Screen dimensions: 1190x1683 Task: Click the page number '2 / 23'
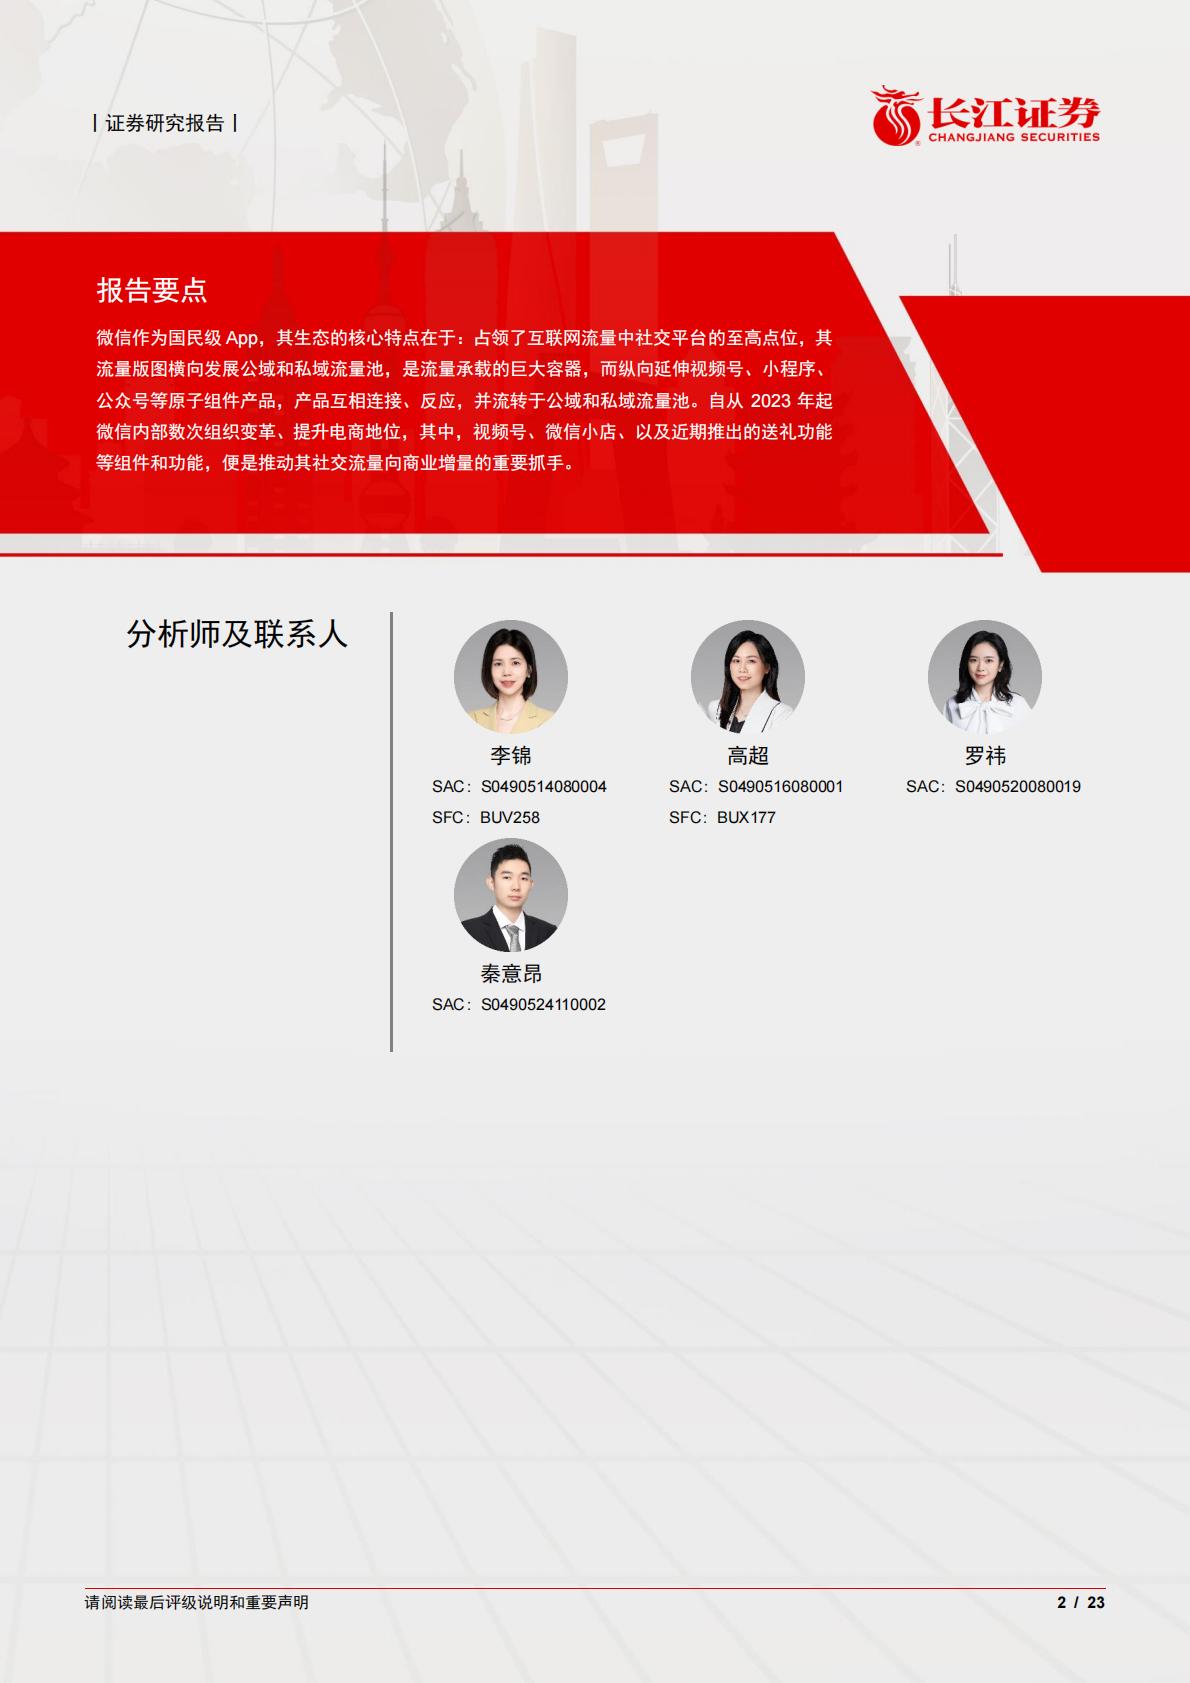[x=1081, y=1602]
